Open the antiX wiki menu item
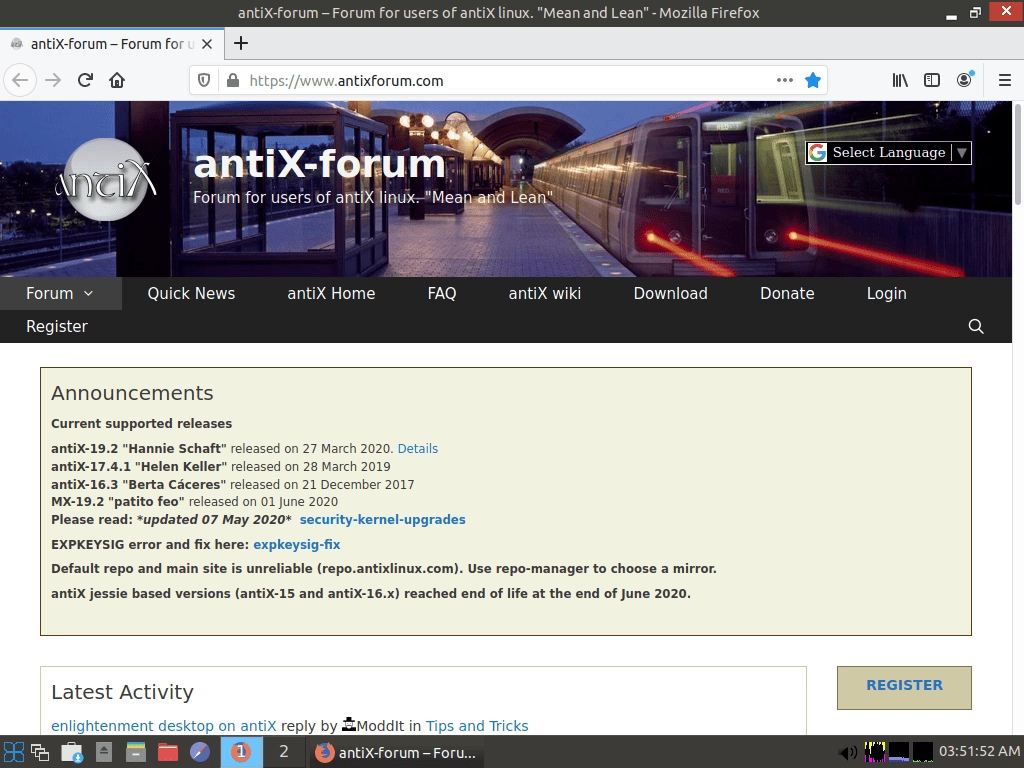The height and width of the screenshot is (768, 1024). coord(545,293)
